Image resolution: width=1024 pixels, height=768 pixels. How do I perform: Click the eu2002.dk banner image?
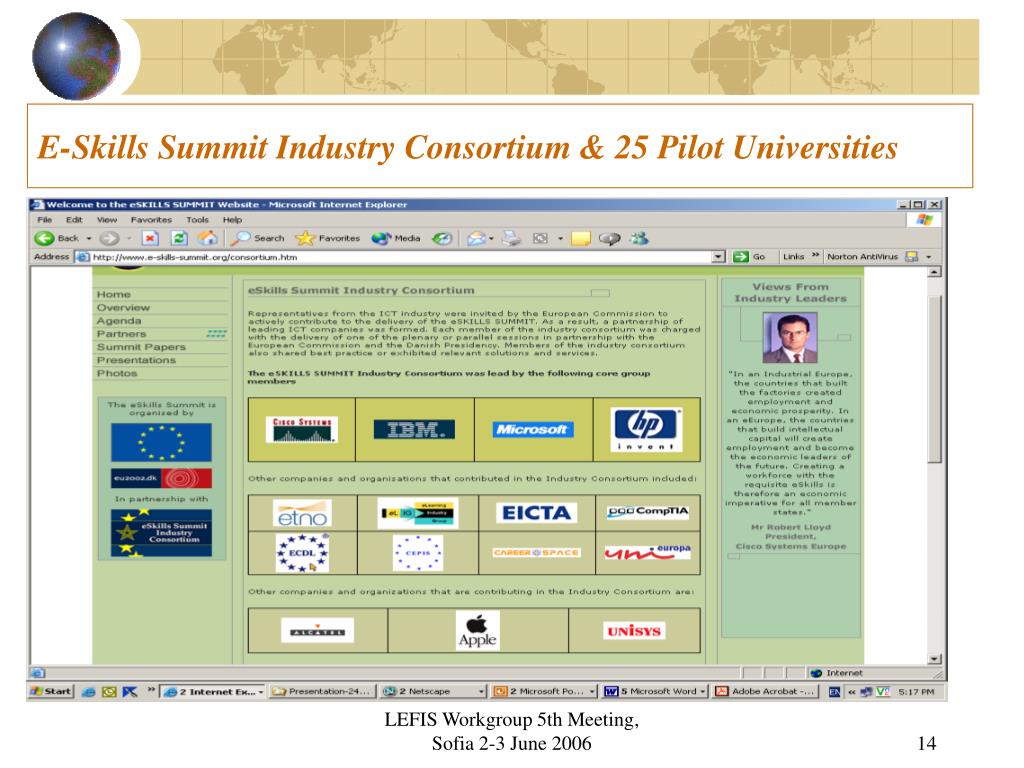click(161, 478)
